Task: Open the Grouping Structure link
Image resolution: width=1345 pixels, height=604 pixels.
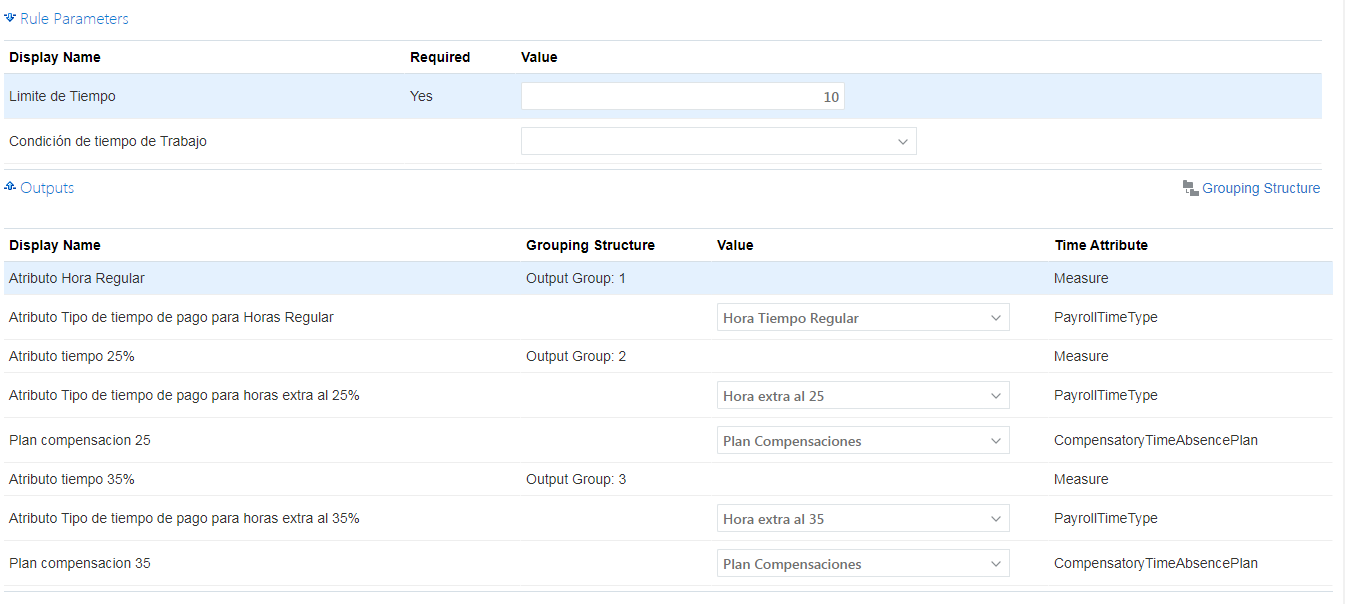Action: click(1261, 188)
